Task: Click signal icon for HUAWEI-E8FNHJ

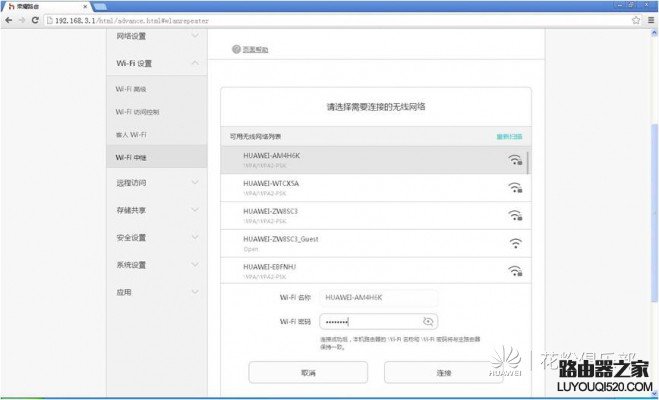Action: click(x=515, y=271)
